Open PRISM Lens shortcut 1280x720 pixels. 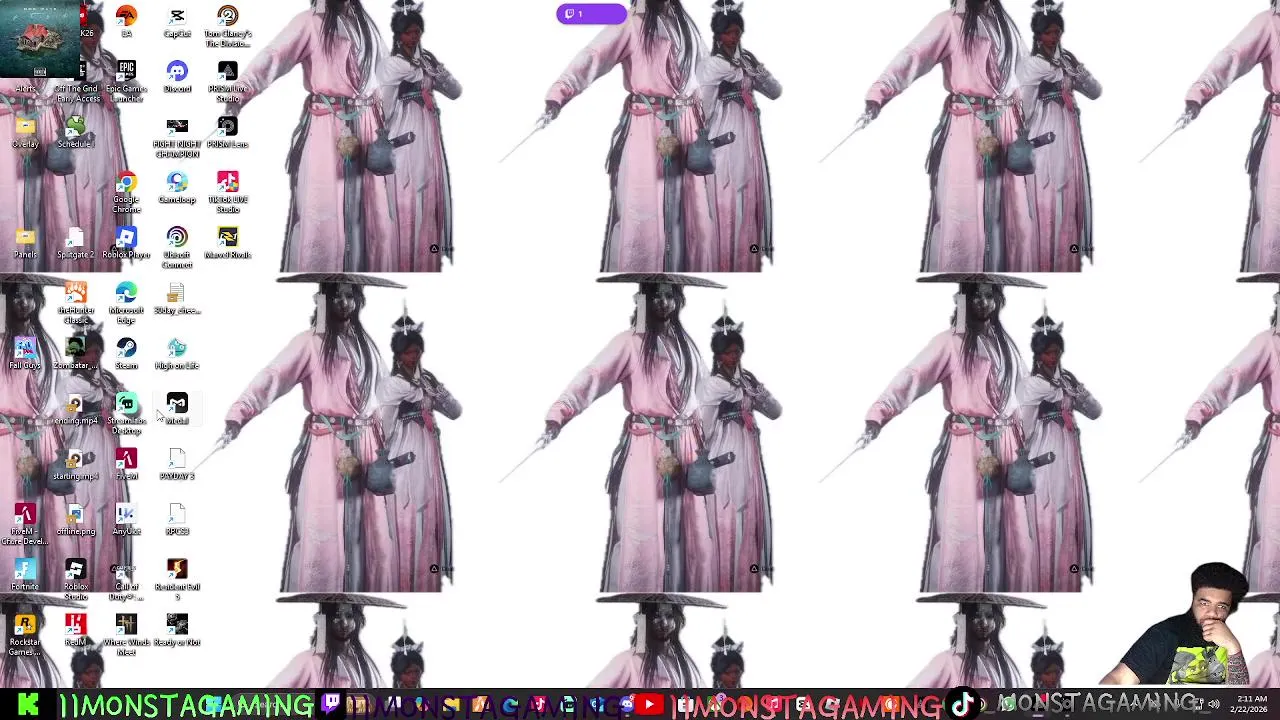point(228,132)
